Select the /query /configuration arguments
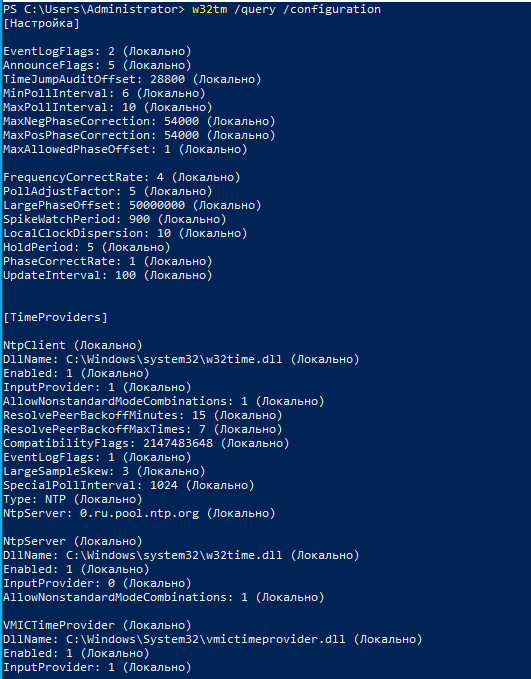The height and width of the screenshot is (679, 531). pyautogui.click(x=308, y=10)
